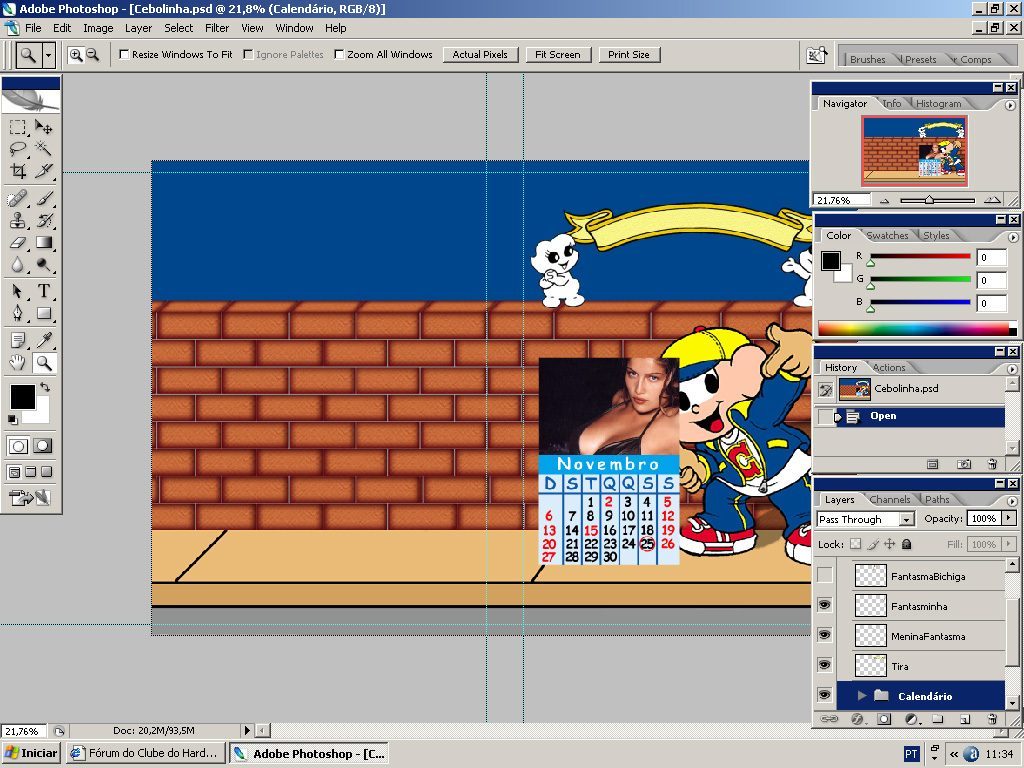Jump to ImageReady from the toolbox
The width and height of the screenshot is (1024, 768).
pos(30,498)
